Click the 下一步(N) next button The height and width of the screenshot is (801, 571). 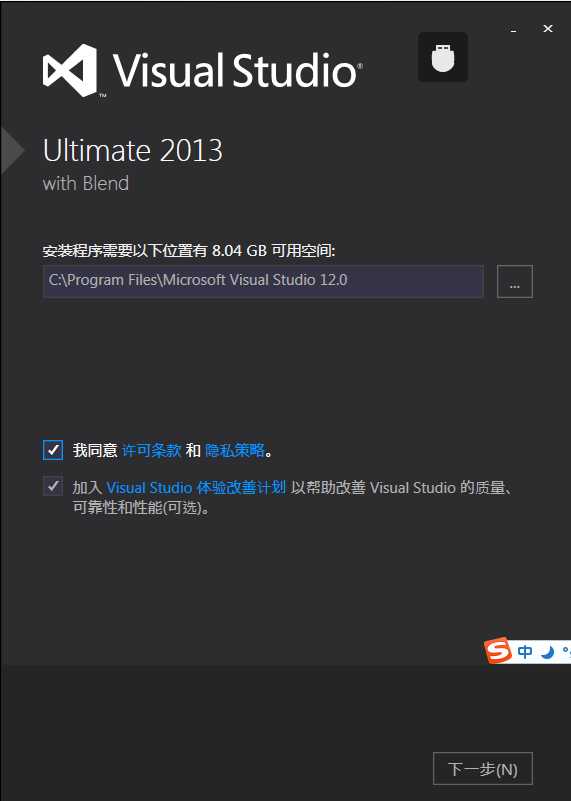(x=483, y=768)
